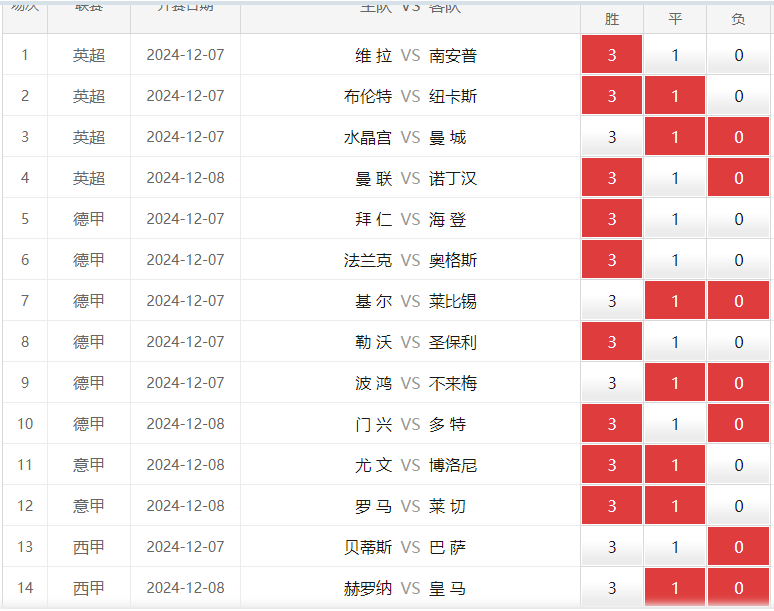Screen dimensions: 774x611
Task: Select draw option 1 for 法兰克 VS 奥格斯
Action: click(675, 259)
